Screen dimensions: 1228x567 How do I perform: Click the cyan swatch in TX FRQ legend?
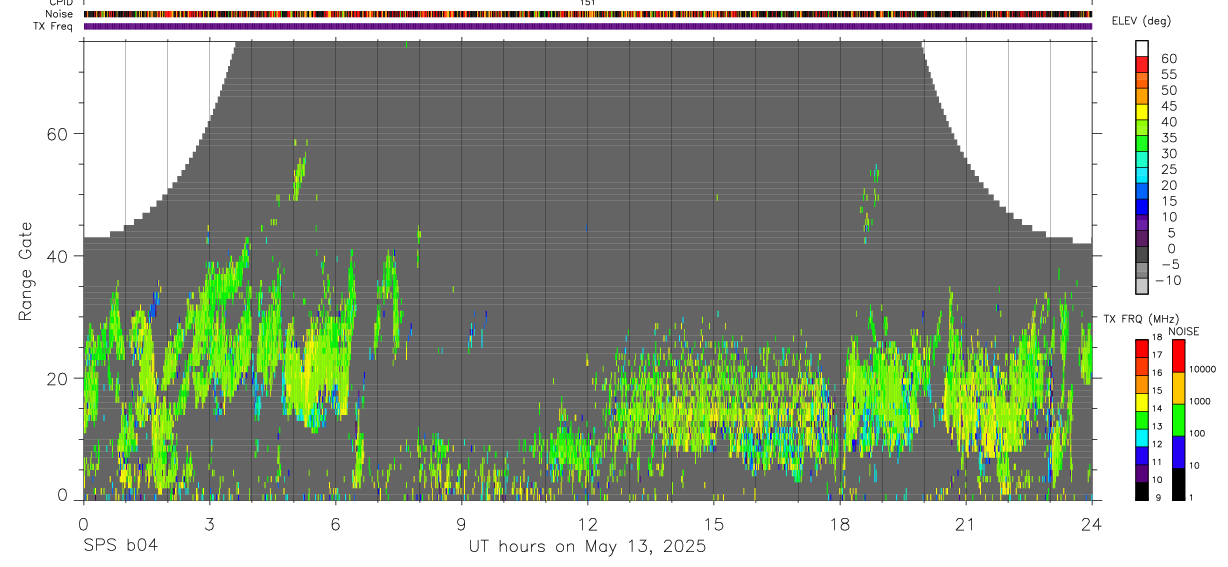pos(1142,439)
